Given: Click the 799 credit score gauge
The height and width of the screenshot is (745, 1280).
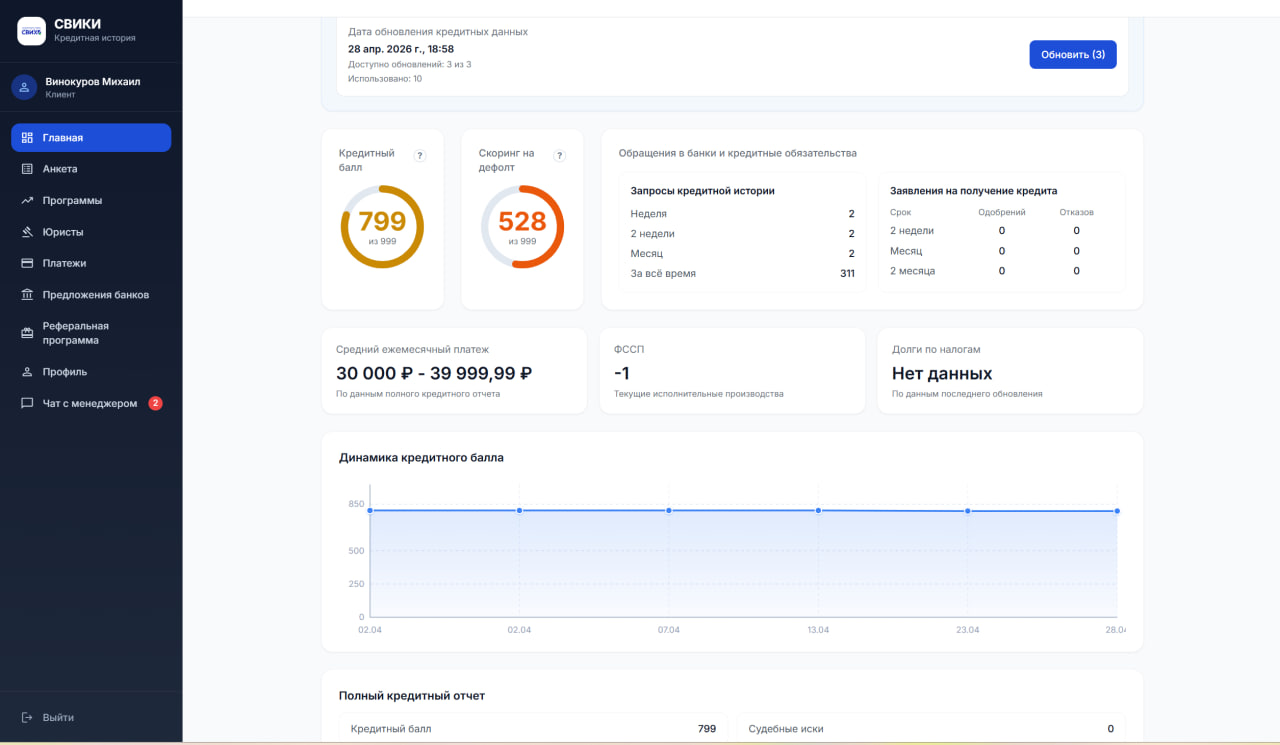Looking at the screenshot, I should click(382, 227).
